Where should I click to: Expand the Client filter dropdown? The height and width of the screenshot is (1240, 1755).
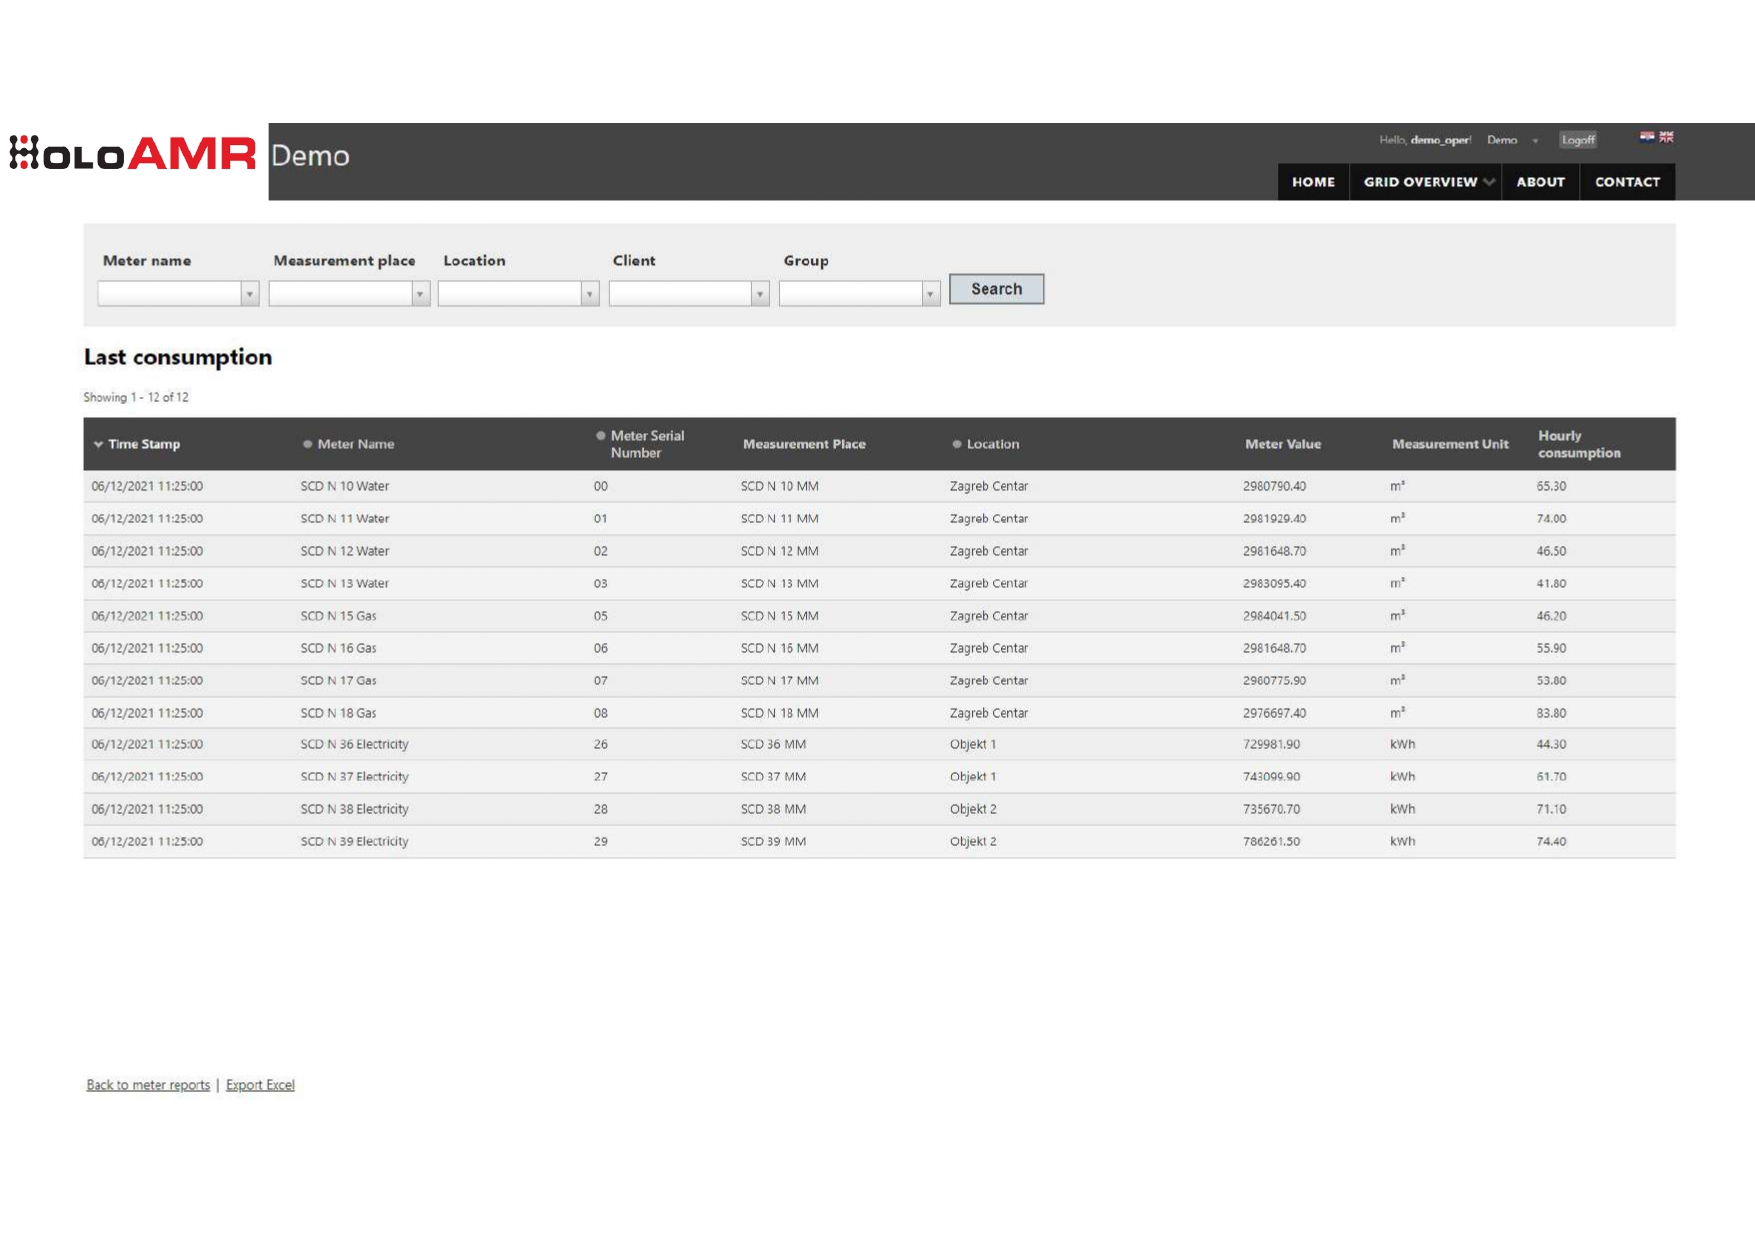[759, 294]
